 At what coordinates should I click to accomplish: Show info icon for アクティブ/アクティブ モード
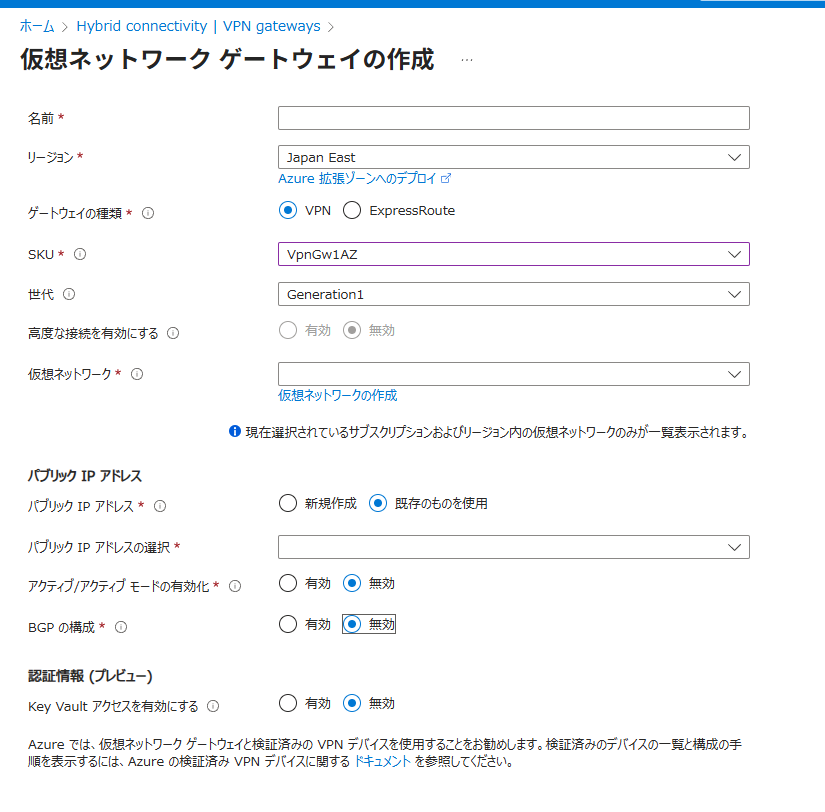coord(235,586)
